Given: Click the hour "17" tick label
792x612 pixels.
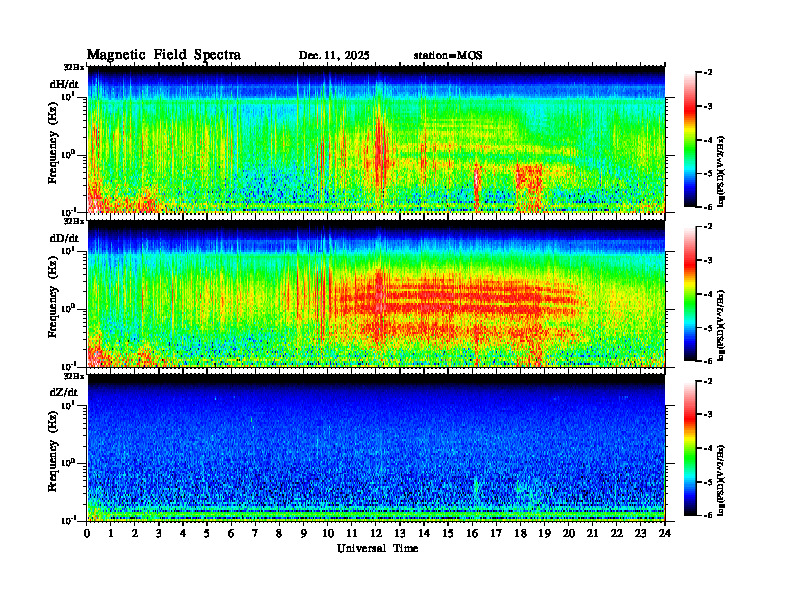Looking at the screenshot, I should click(x=496, y=534).
